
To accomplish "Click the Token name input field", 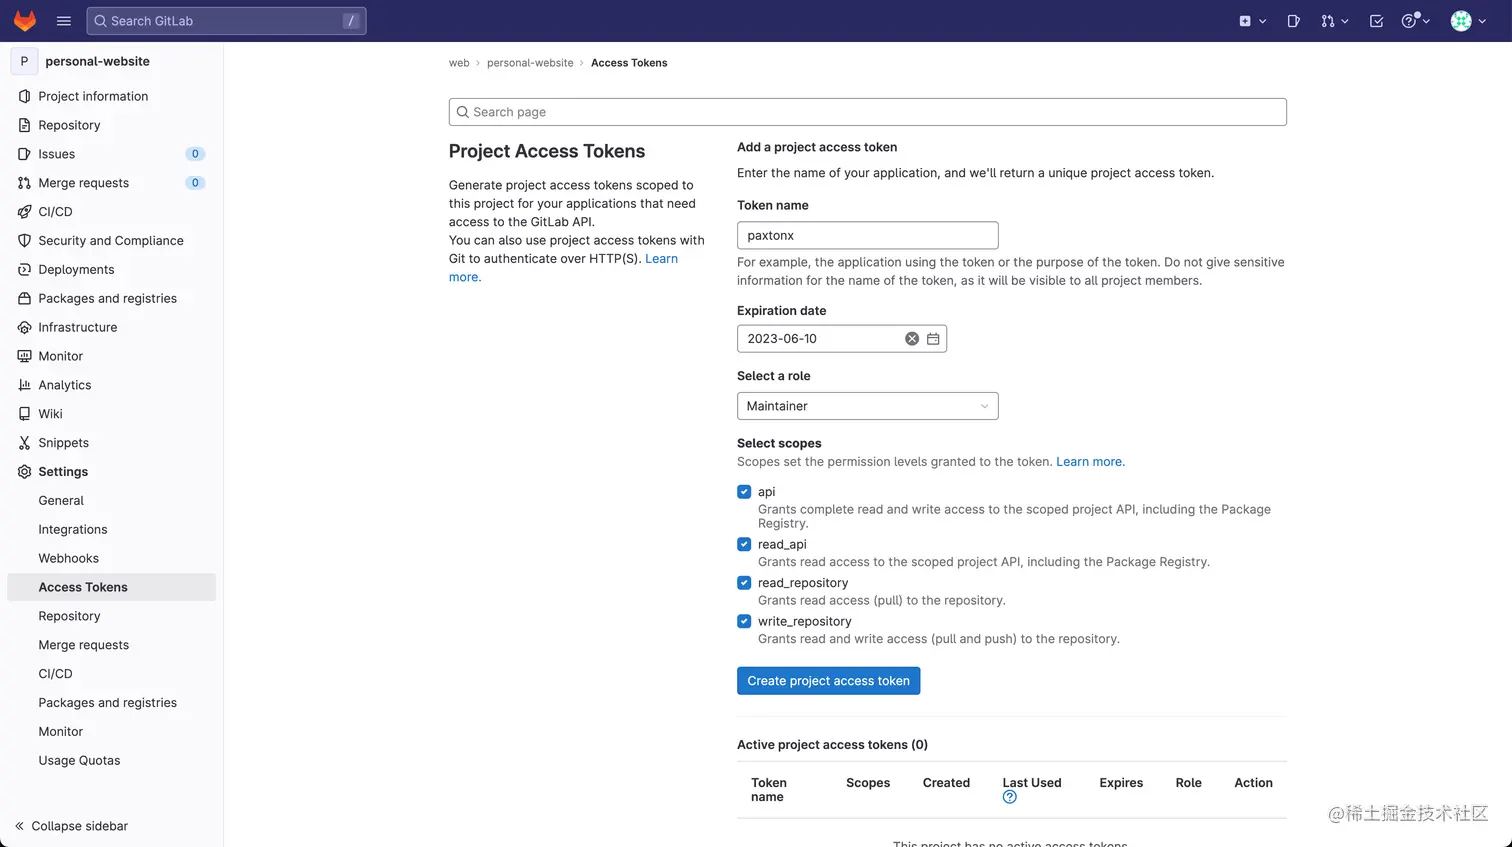I will tap(867, 236).
